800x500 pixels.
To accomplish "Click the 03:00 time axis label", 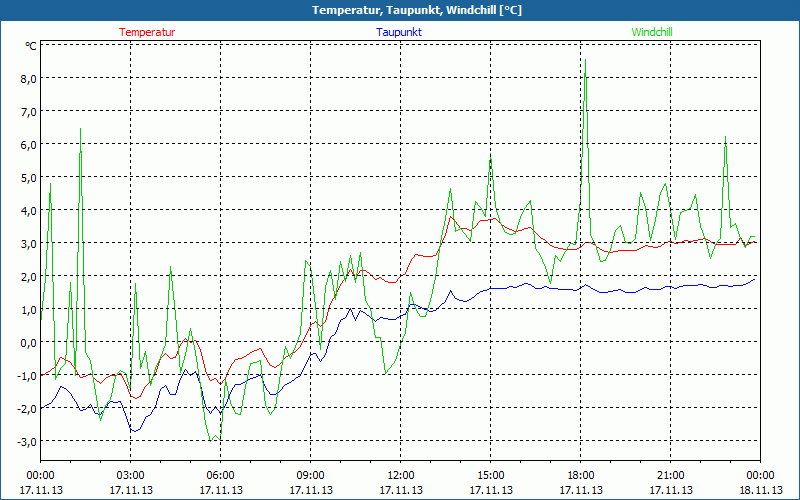I will (x=131, y=476).
